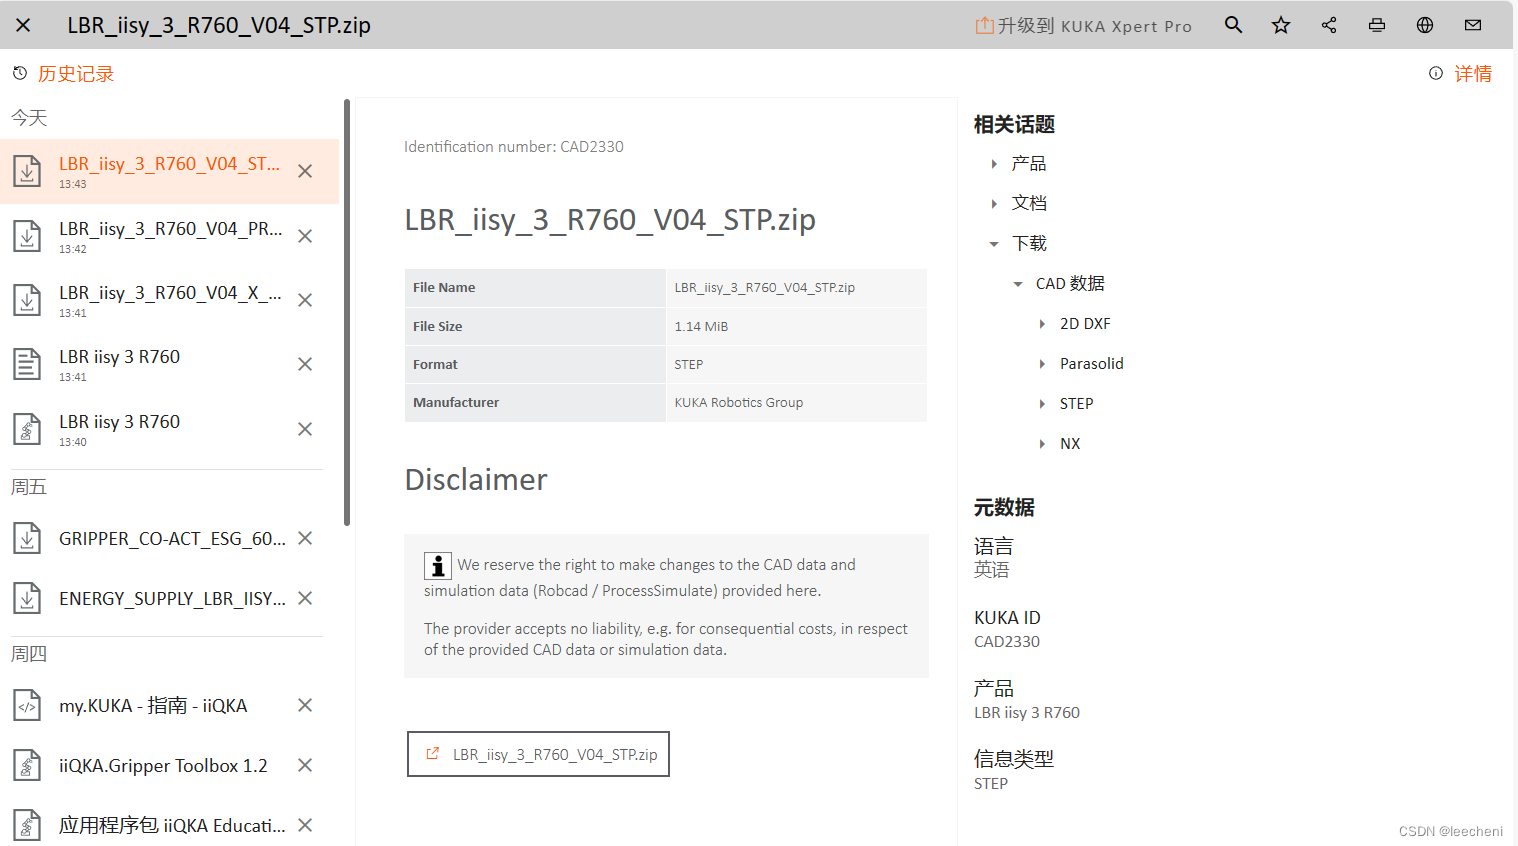This screenshot has height=846, width=1518.
Task: Remove the GRIPPER_CO-ACT history entry
Action: click(305, 538)
